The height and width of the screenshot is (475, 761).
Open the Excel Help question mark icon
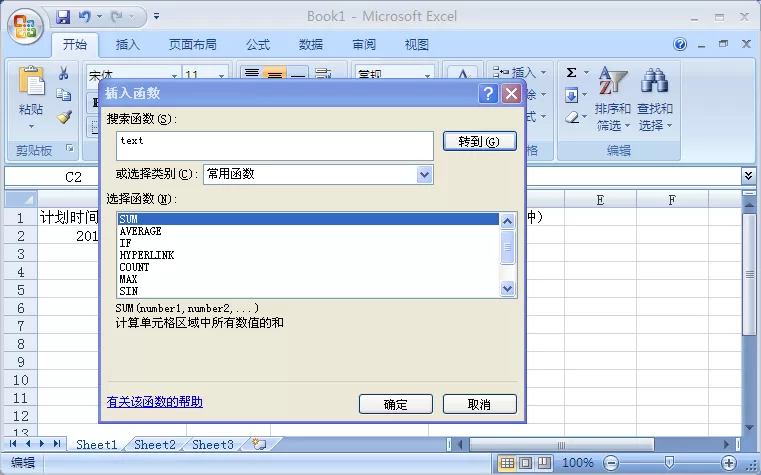[x=680, y=45]
